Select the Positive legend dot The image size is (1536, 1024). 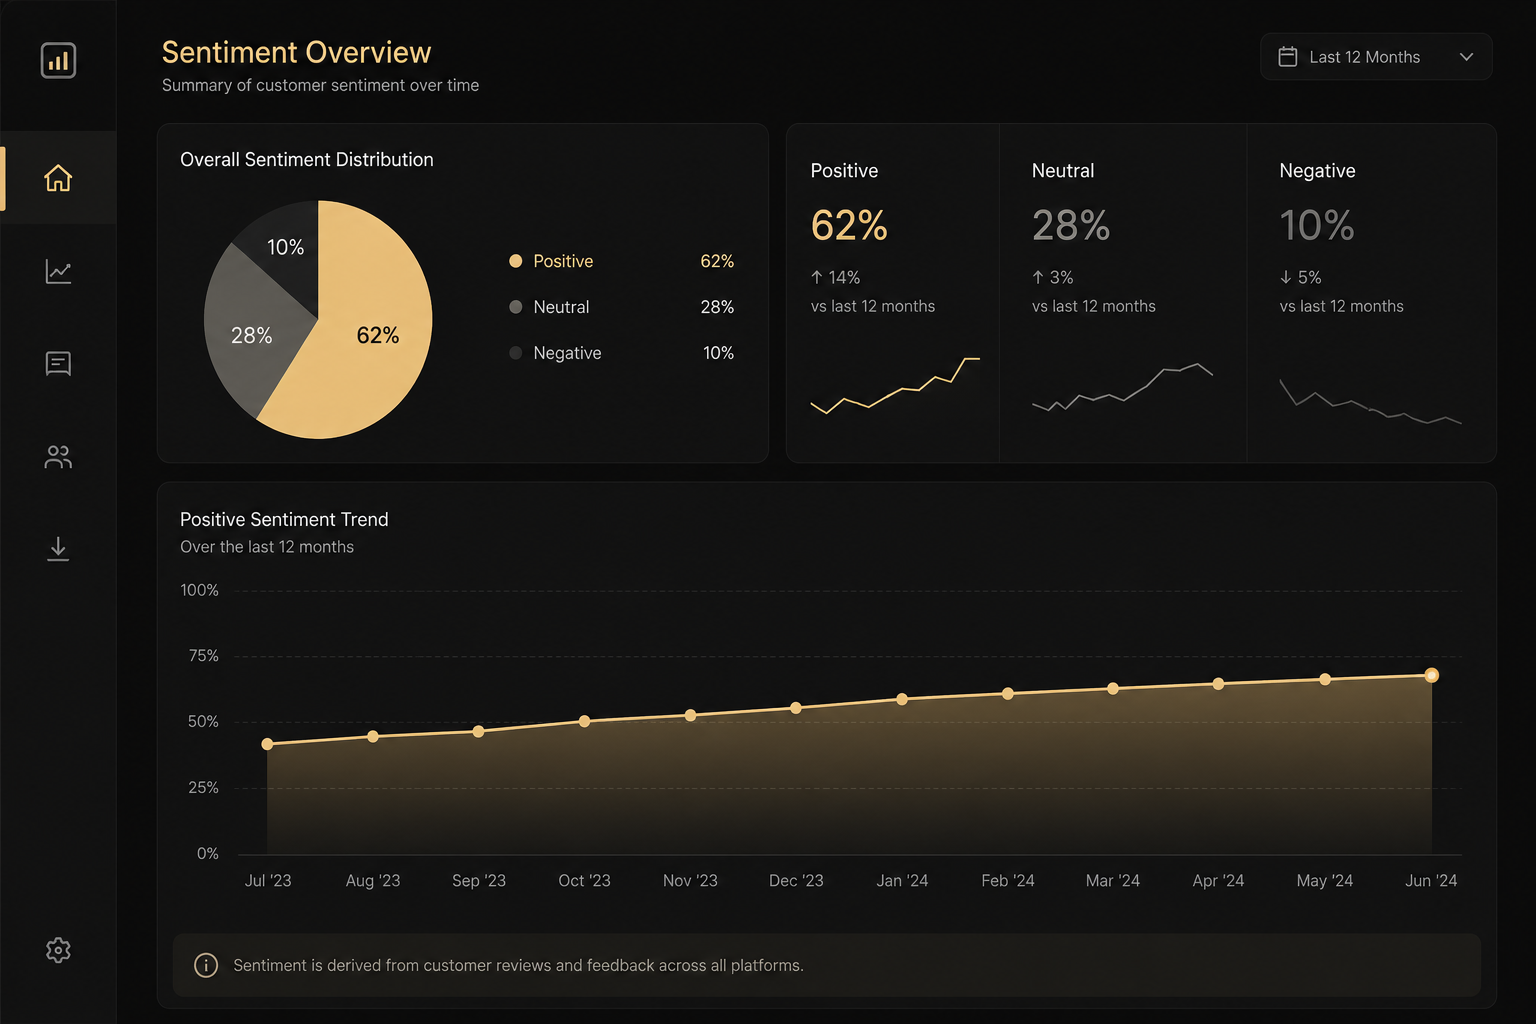[x=516, y=261]
